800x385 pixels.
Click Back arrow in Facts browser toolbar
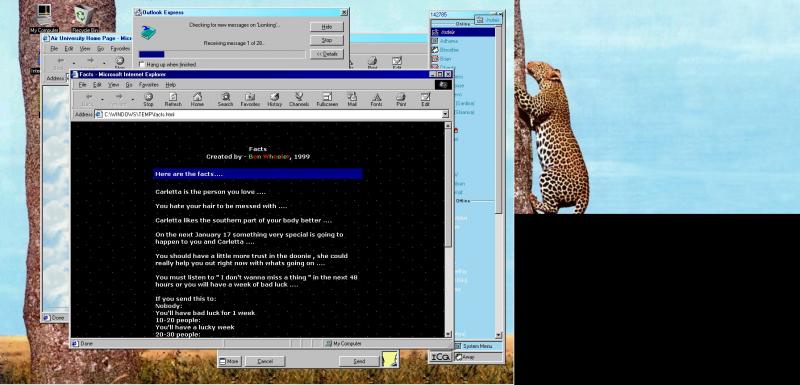tap(88, 99)
